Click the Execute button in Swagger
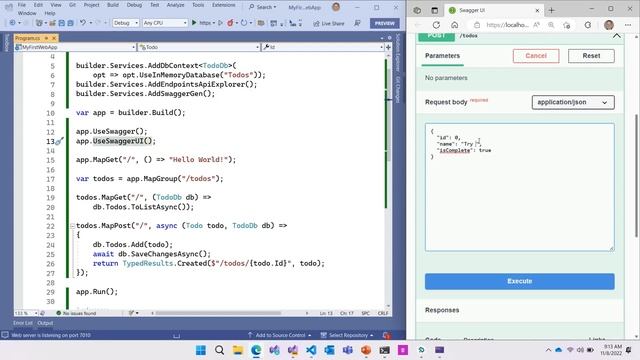640x360 pixels. [519, 281]
